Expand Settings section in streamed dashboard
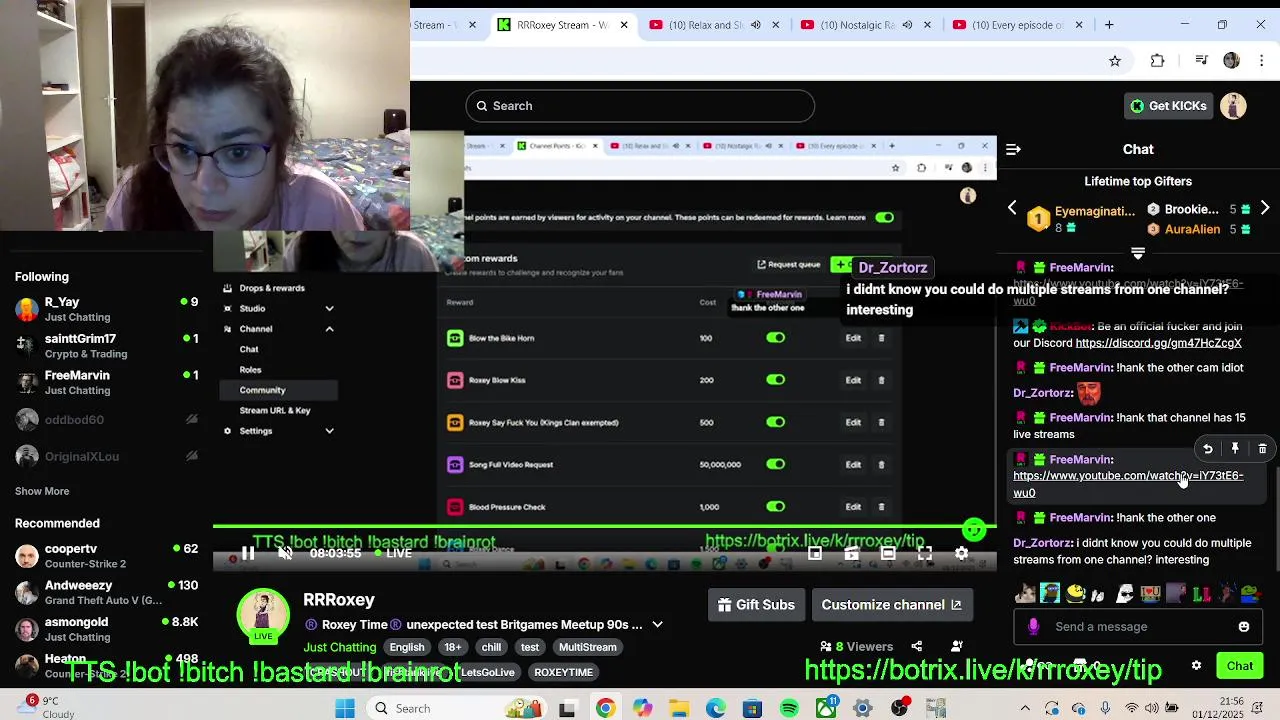The image size is (1280, 720). [x=329, y=431]
